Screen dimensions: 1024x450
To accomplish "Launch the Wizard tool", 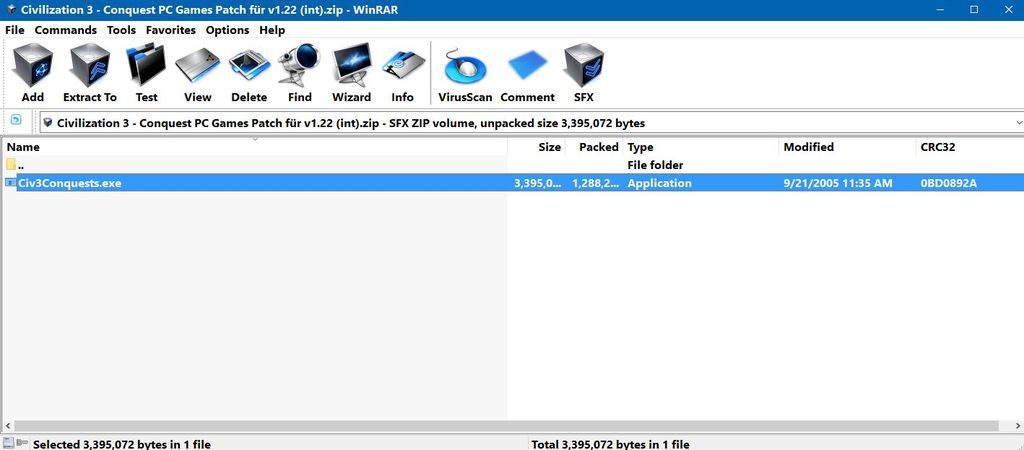I will [x=351, y=72].
